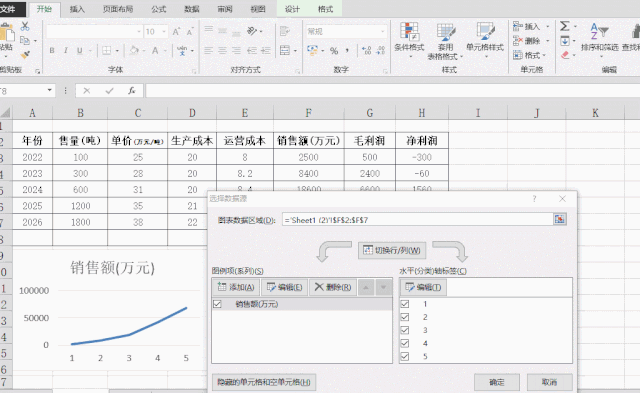The image size is (640, 393).
Task: Open the font size dropdown
Action: [x=164, y=31]
